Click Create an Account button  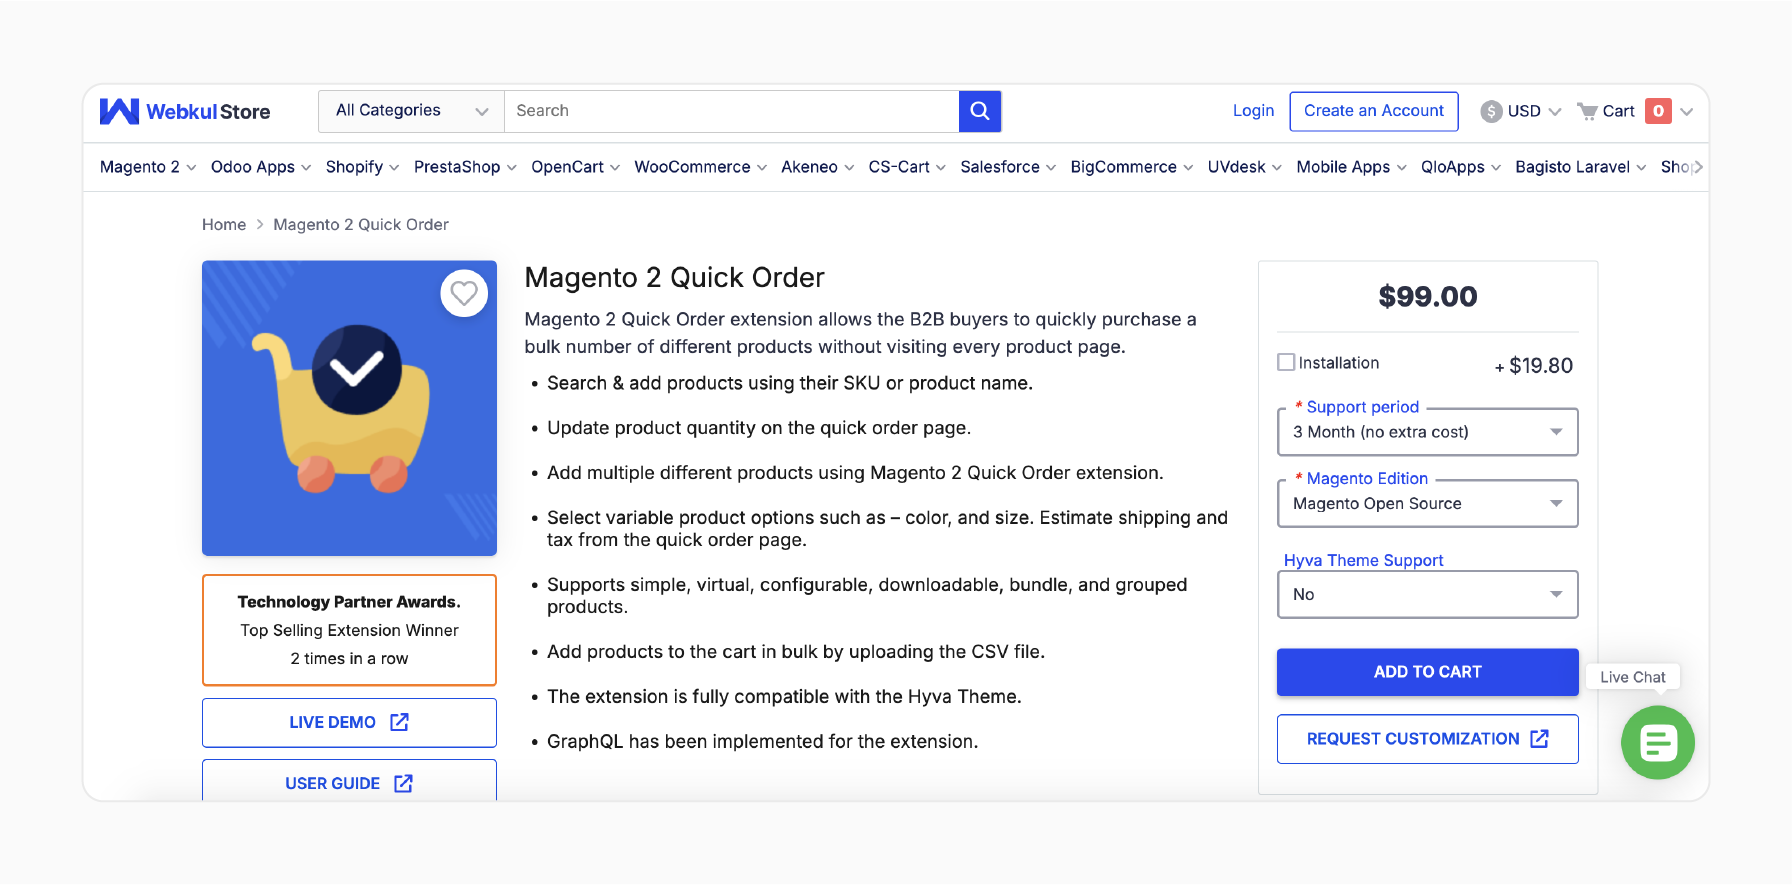(1373, 111)
